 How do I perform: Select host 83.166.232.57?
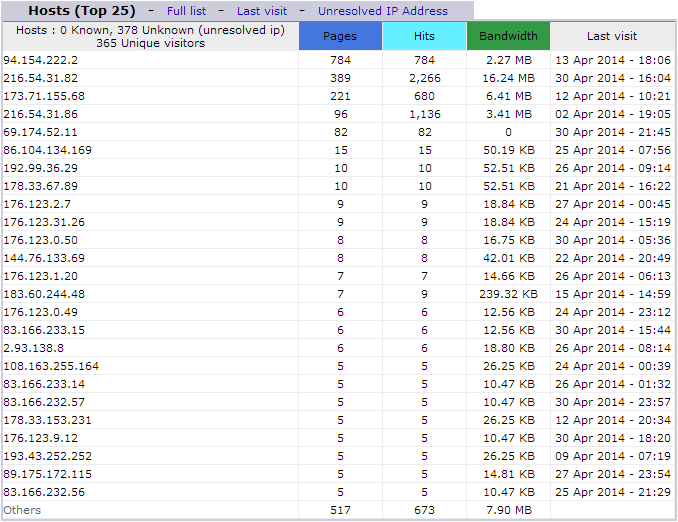(x=44, y=403)
